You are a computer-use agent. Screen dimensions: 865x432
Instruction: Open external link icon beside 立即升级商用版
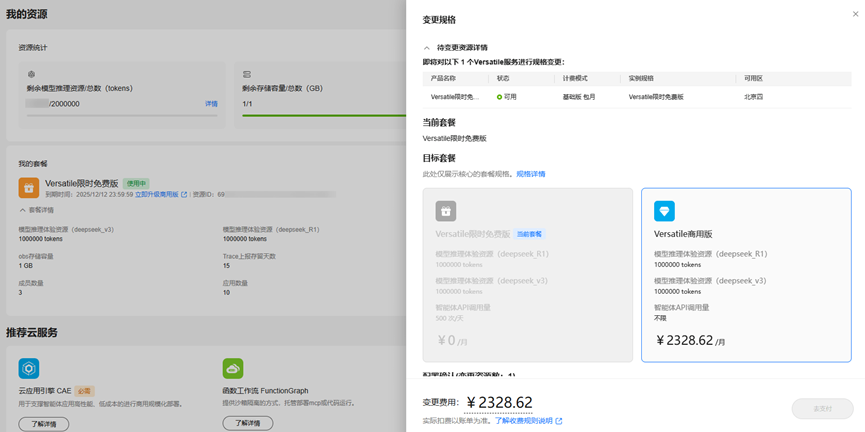184,194
